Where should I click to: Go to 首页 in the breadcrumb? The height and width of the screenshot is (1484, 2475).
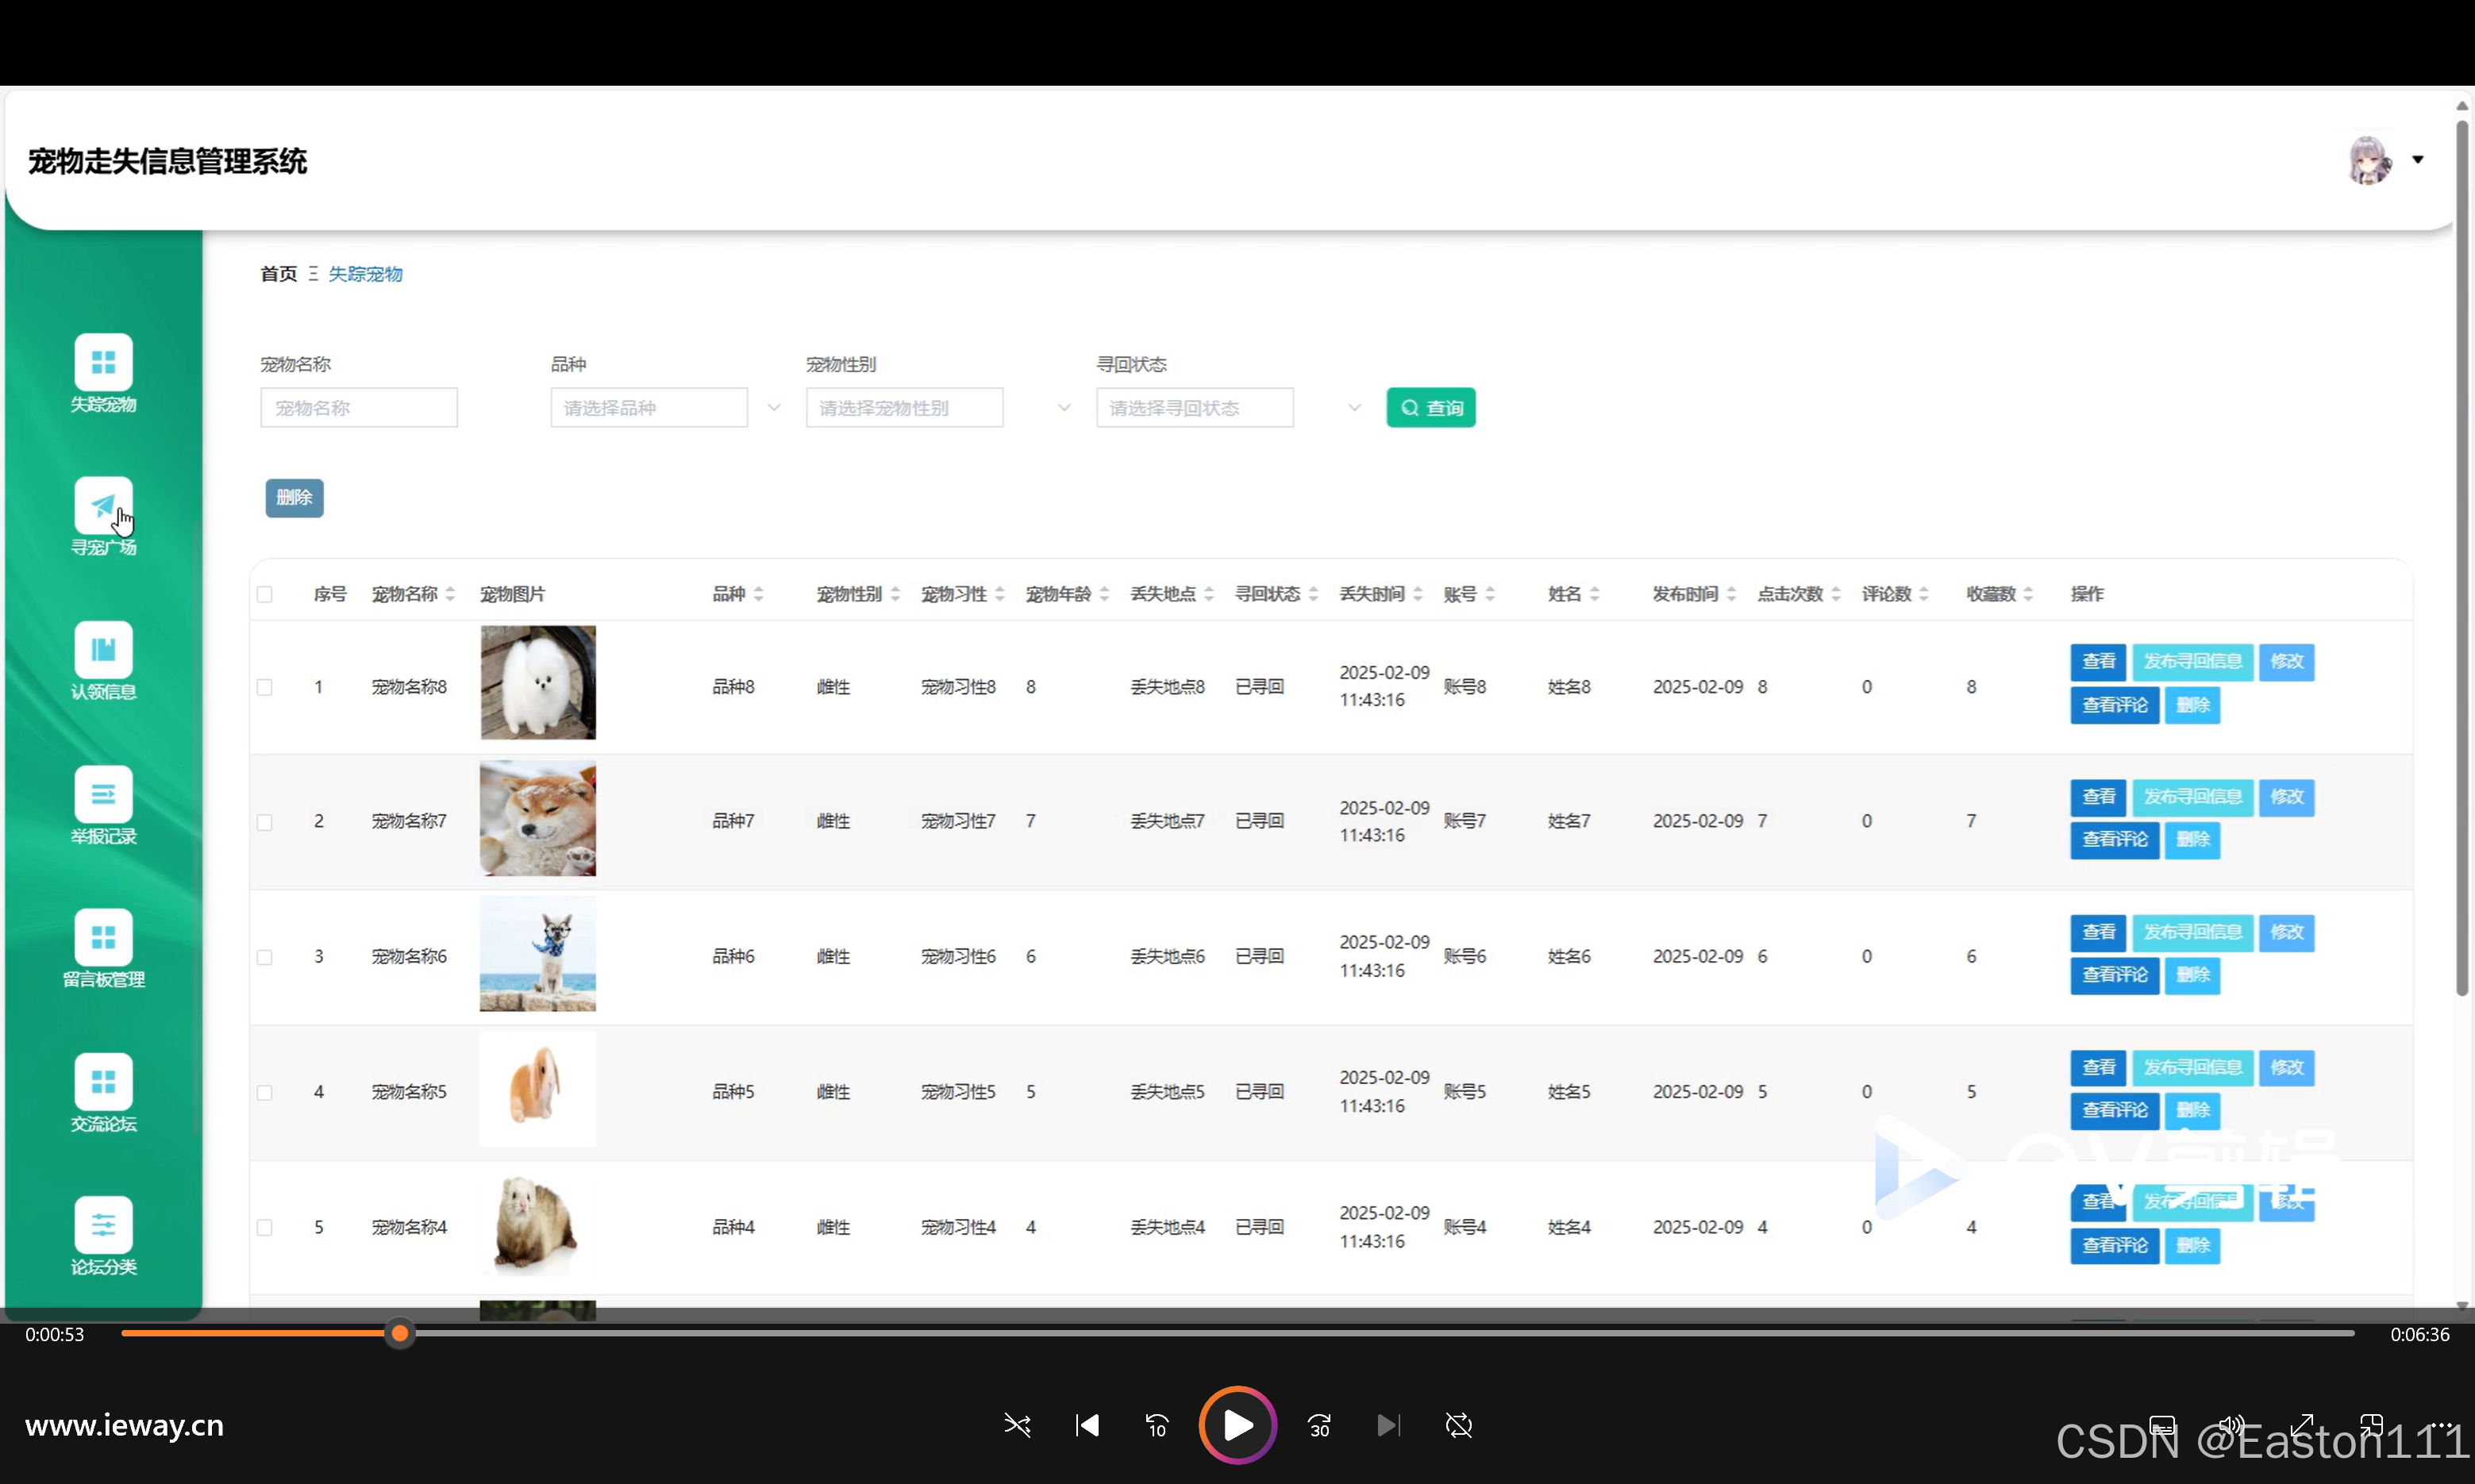pyautogui.click(x=279, y=274)
